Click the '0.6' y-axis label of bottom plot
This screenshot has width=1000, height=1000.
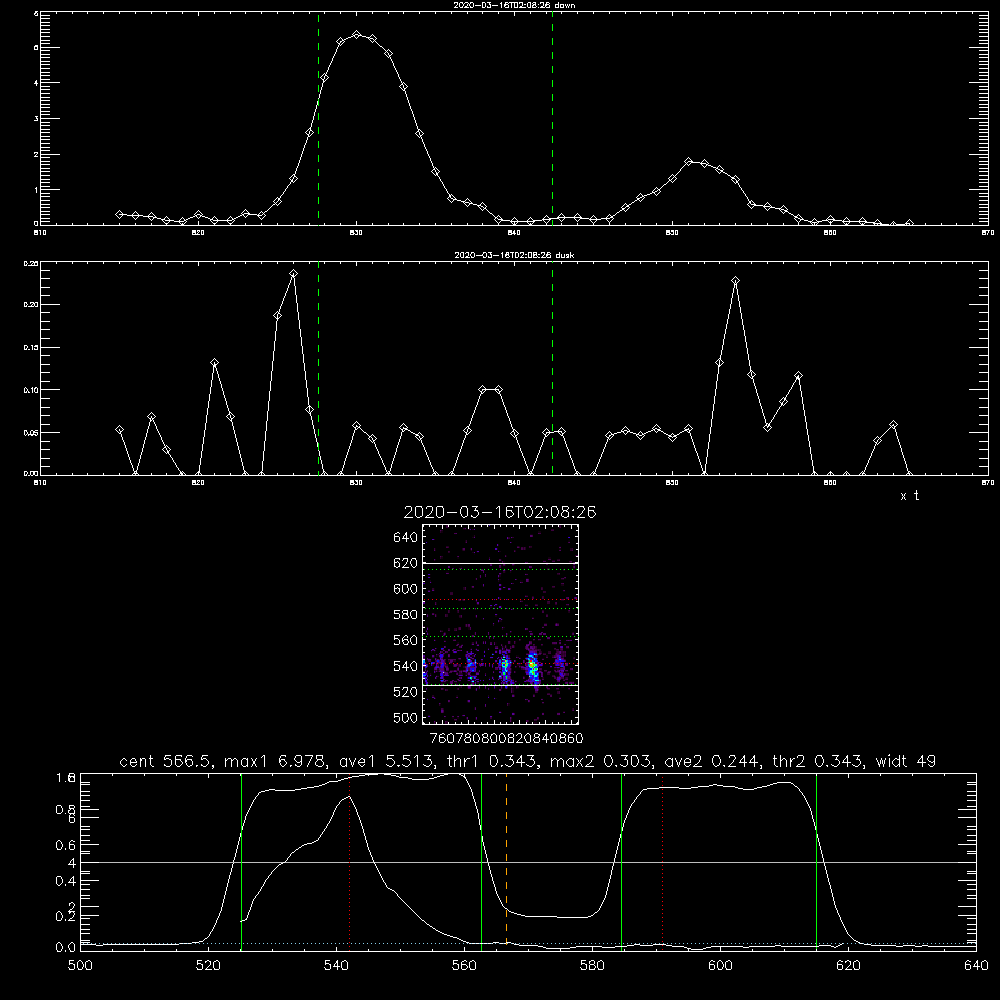tap(66, 845)
